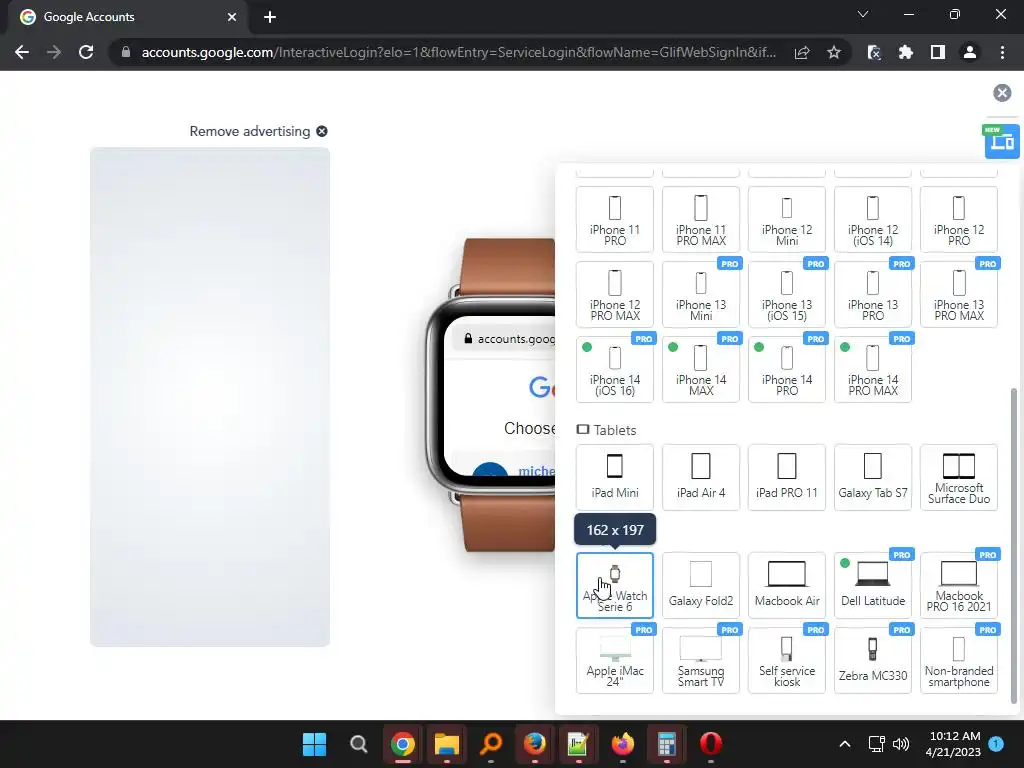Reload the current page
1024x768 pixels.
click(86, 52)
